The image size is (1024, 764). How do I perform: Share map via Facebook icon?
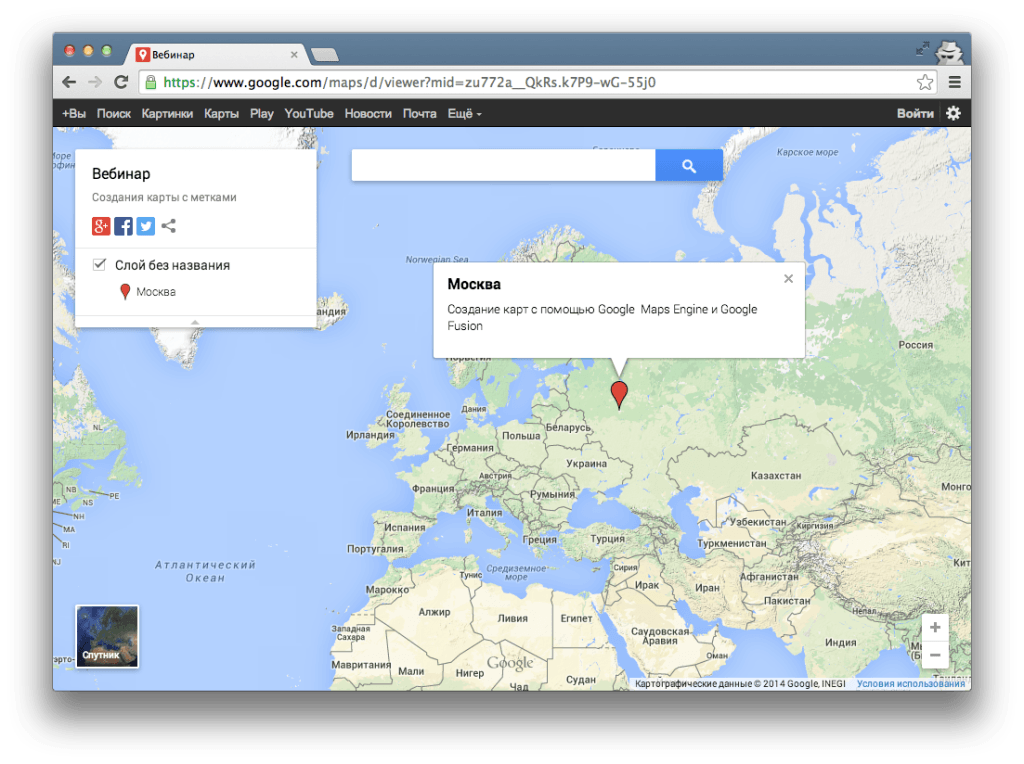click(x=123, y=226)
